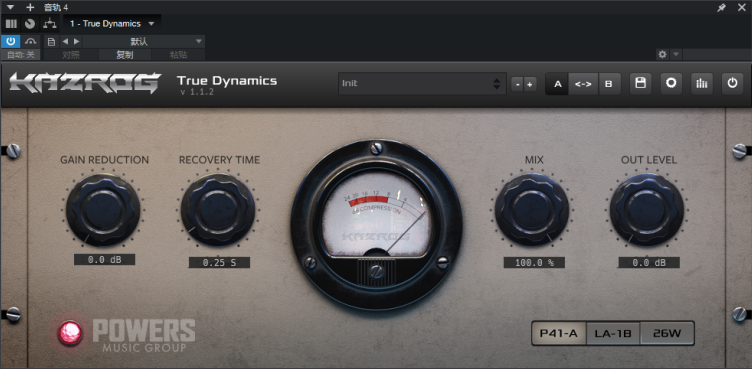
Task: Click the Powers Music Group logo
Action: pyautogui.click(x=143, y=335)
